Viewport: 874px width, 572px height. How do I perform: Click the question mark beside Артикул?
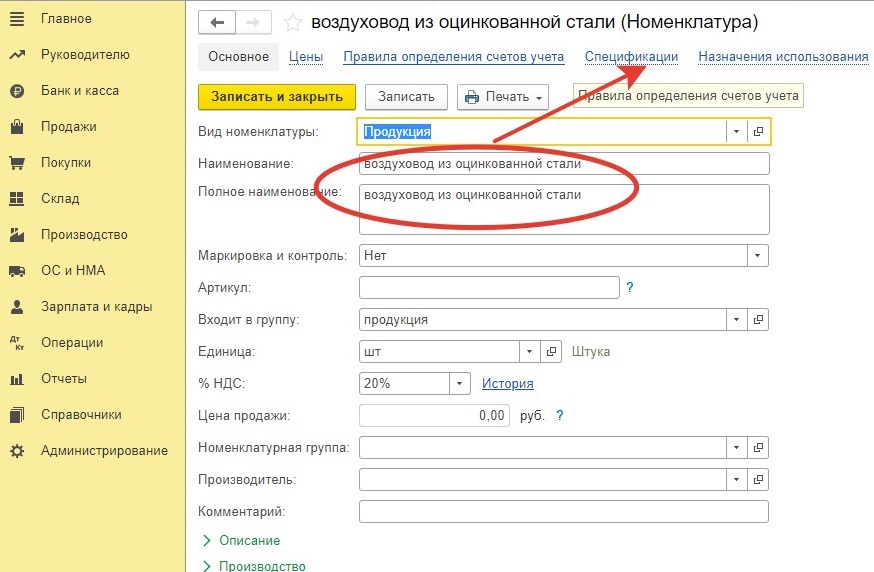tap(630, 288)
